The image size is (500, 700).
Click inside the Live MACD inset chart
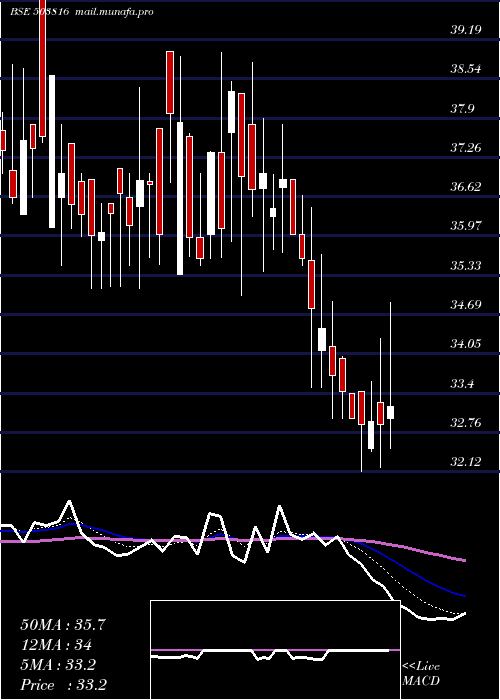275,650
